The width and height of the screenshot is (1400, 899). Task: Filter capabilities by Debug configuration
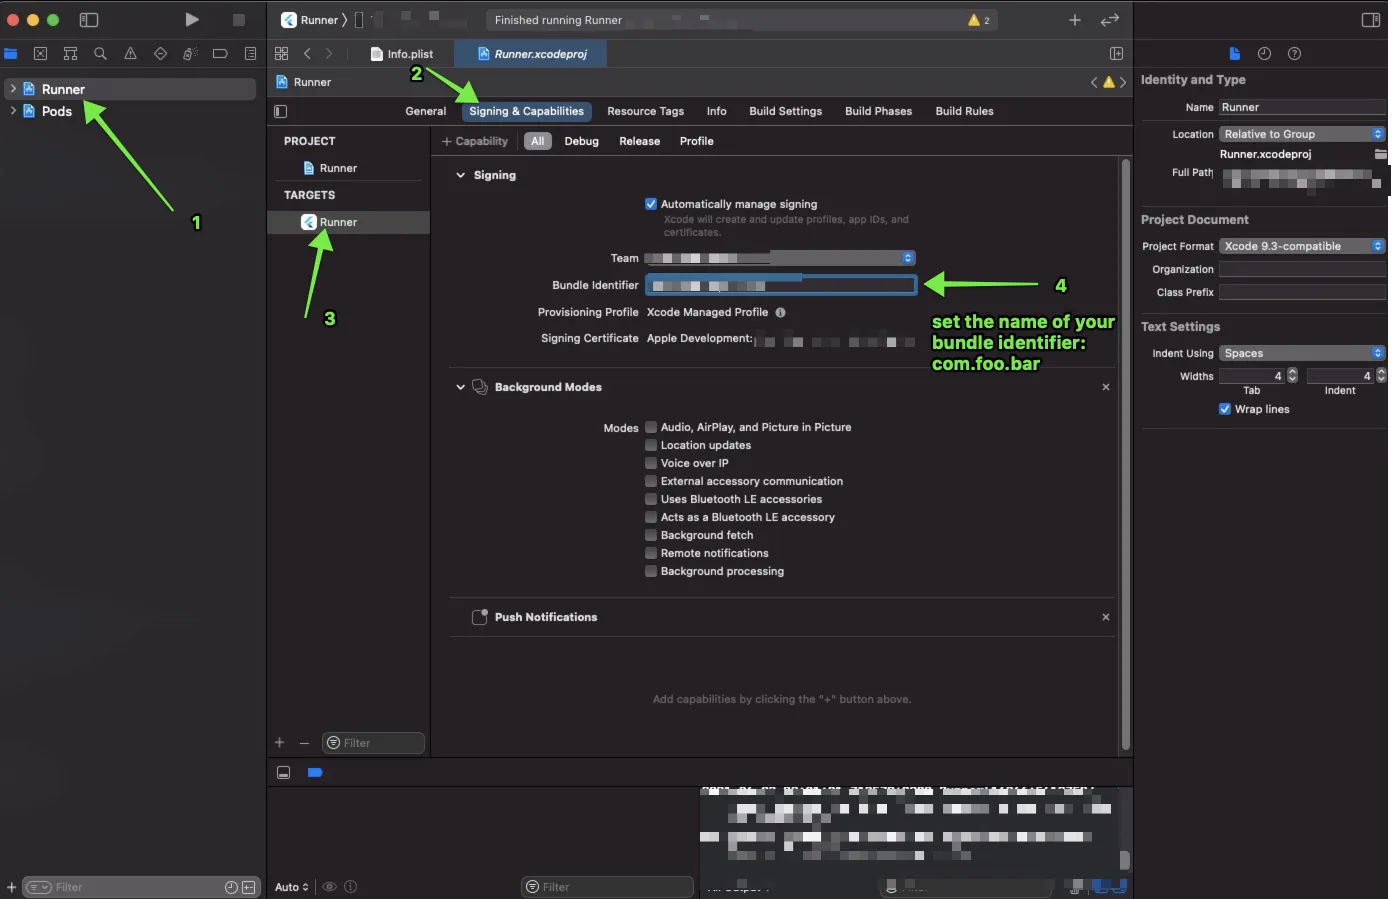click(582, 141)
